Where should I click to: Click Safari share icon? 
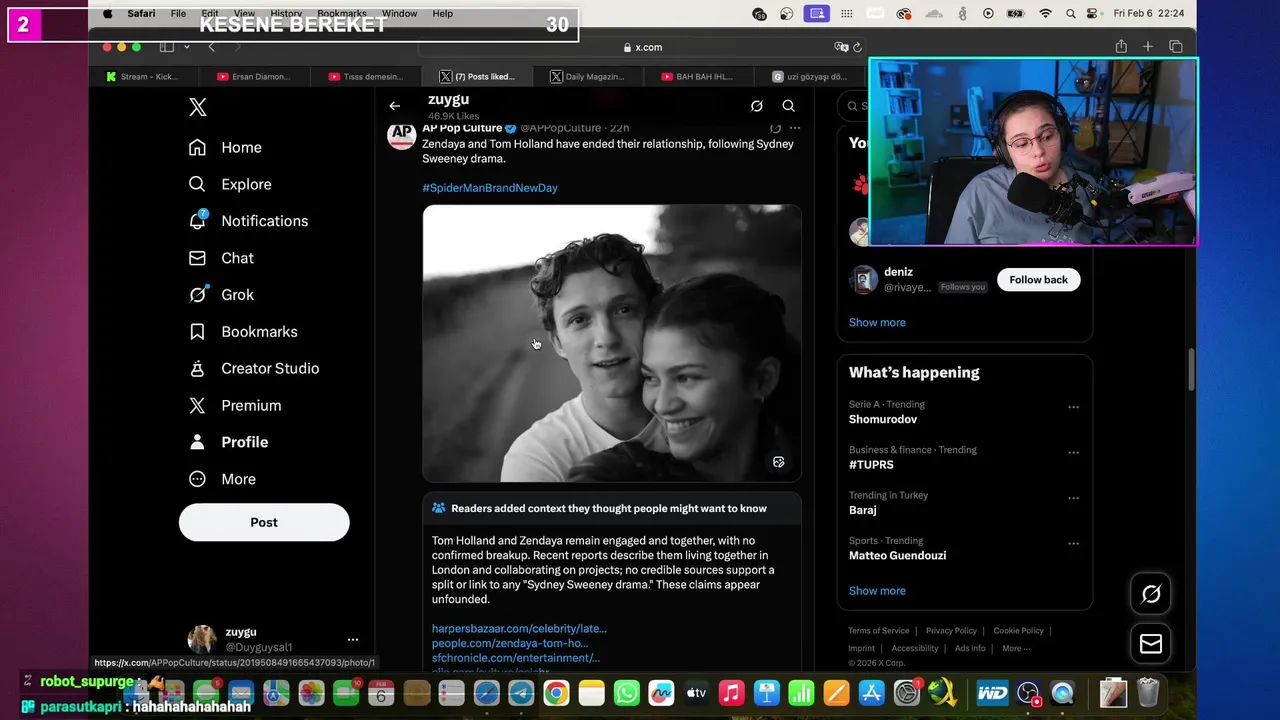tap(1121, 47)
